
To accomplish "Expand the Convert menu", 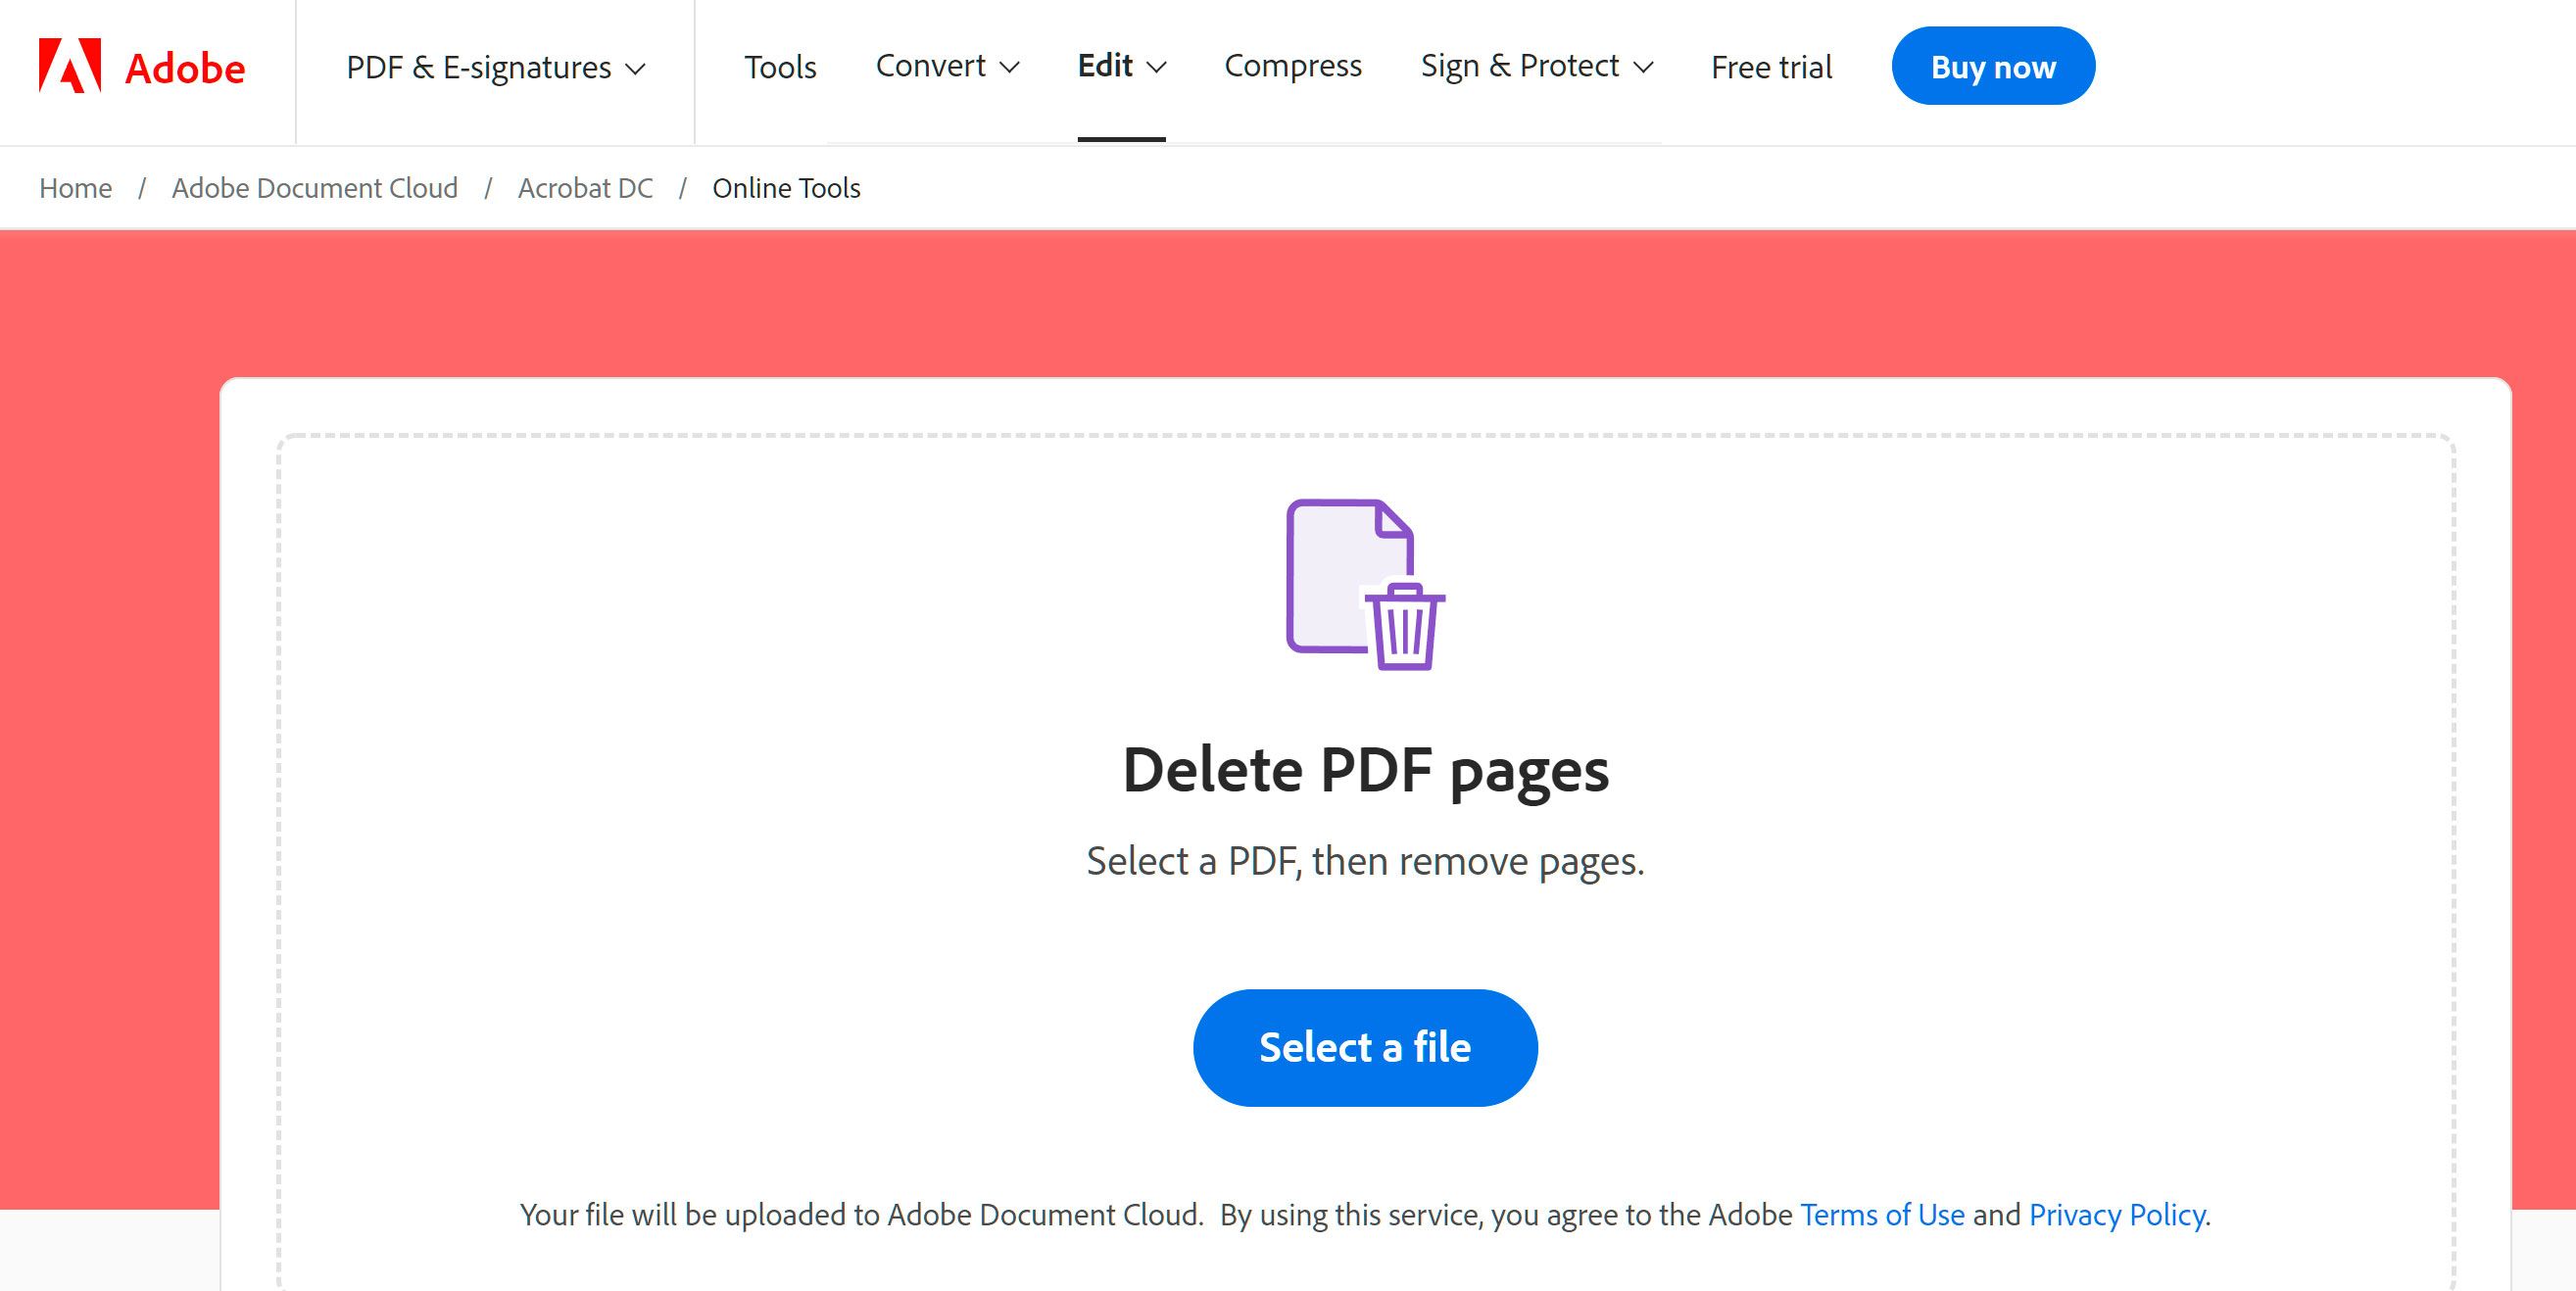I will click(x=947, y=66).
